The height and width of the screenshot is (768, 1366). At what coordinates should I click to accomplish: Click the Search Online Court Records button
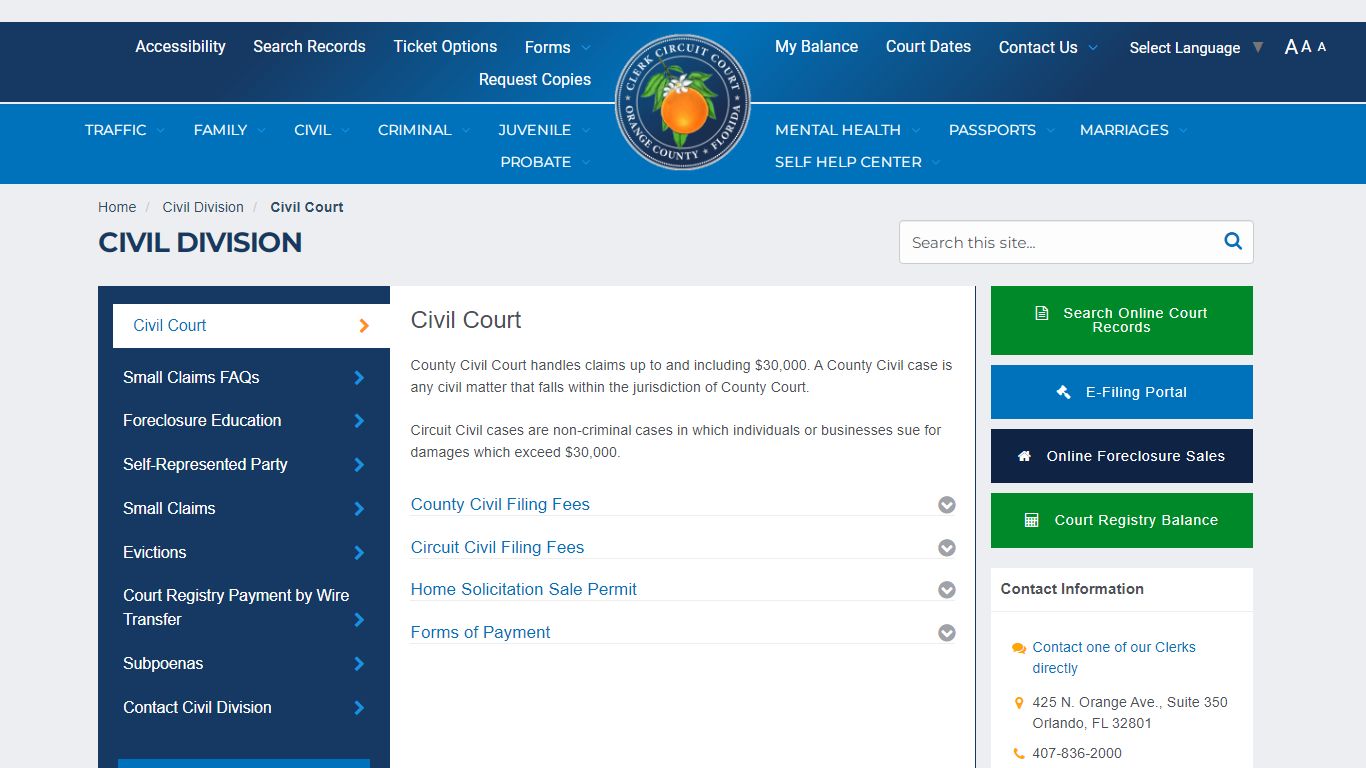coord(1122,320)
